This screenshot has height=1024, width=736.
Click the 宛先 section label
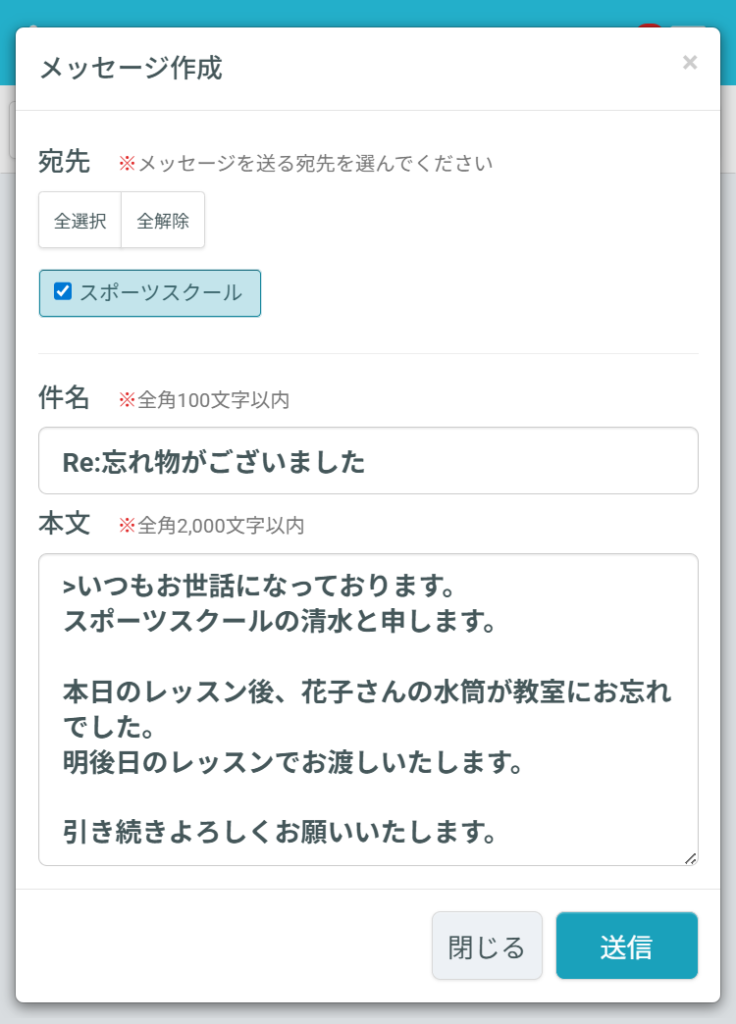(x=64, y=162)
